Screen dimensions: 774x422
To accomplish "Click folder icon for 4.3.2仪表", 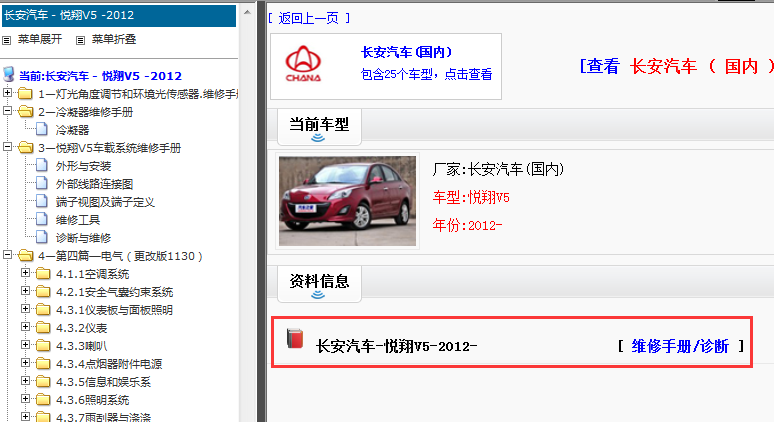I will click(43, 328).
